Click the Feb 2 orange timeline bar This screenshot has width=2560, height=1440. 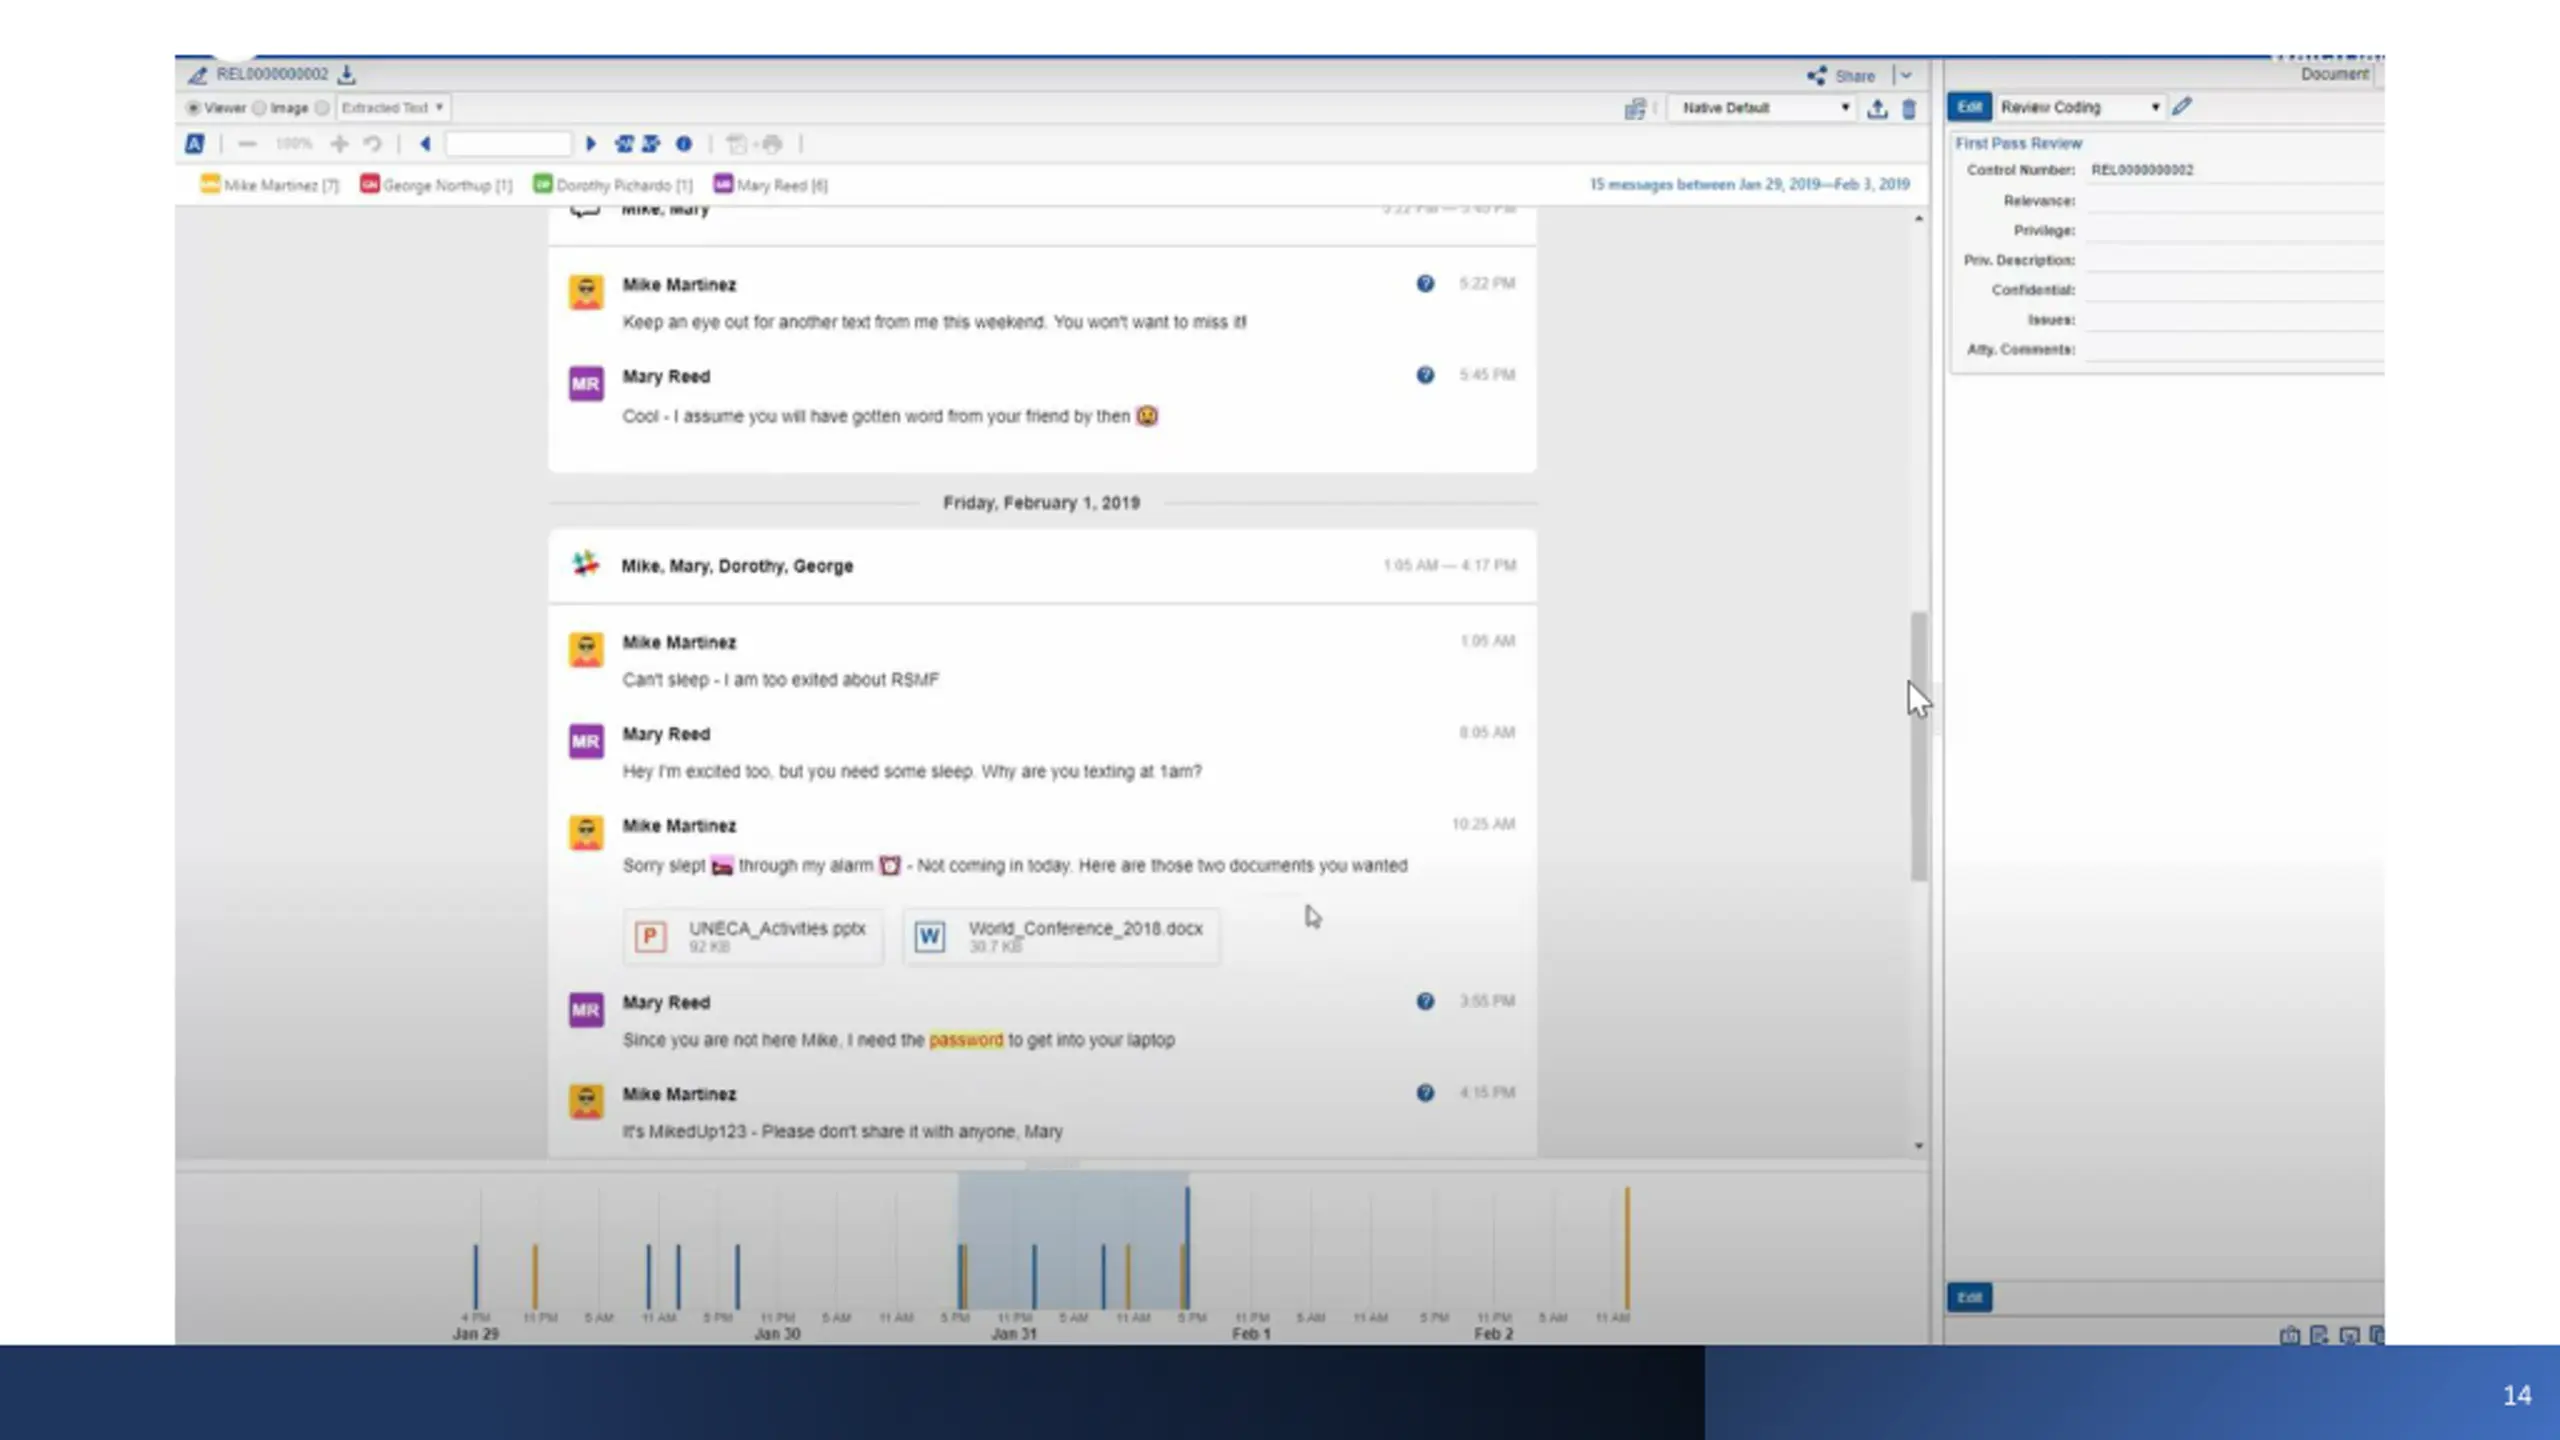click(1627, 1247)
